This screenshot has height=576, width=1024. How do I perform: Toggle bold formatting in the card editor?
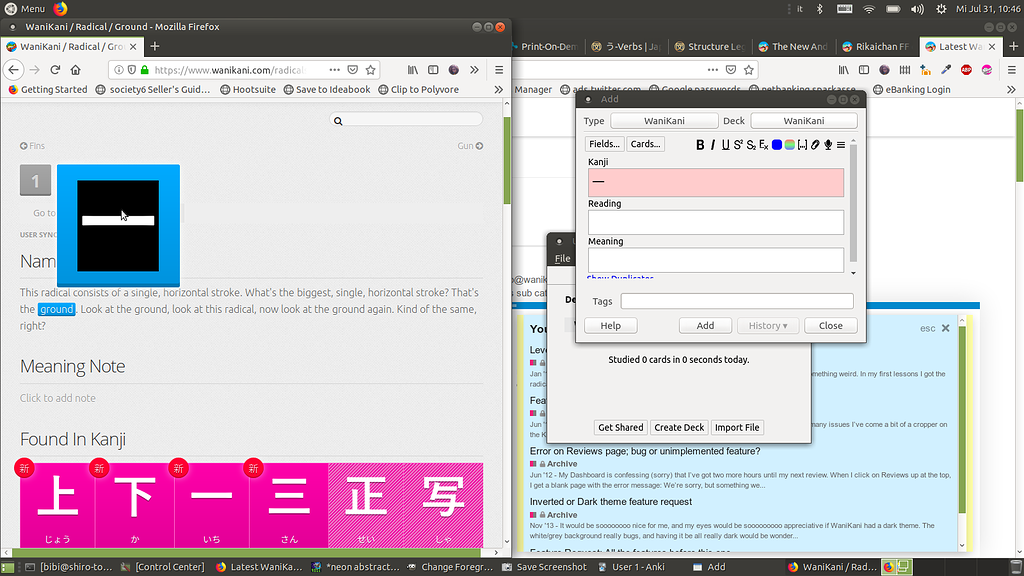click(700, 145)
